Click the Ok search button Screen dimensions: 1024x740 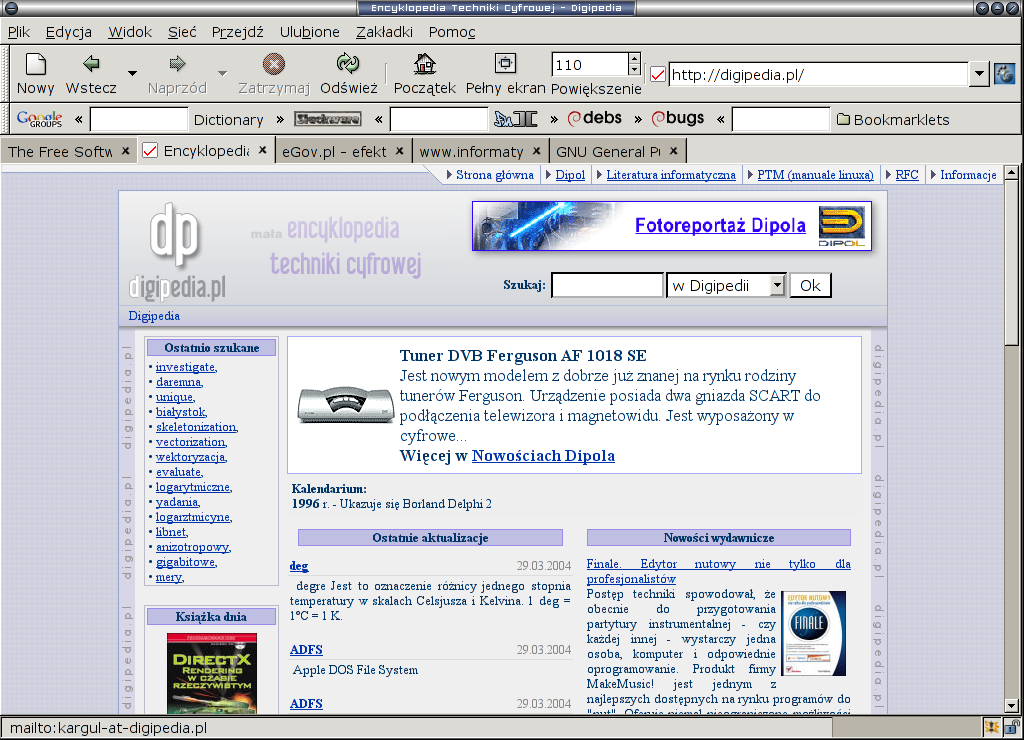(x=810, y=285)
